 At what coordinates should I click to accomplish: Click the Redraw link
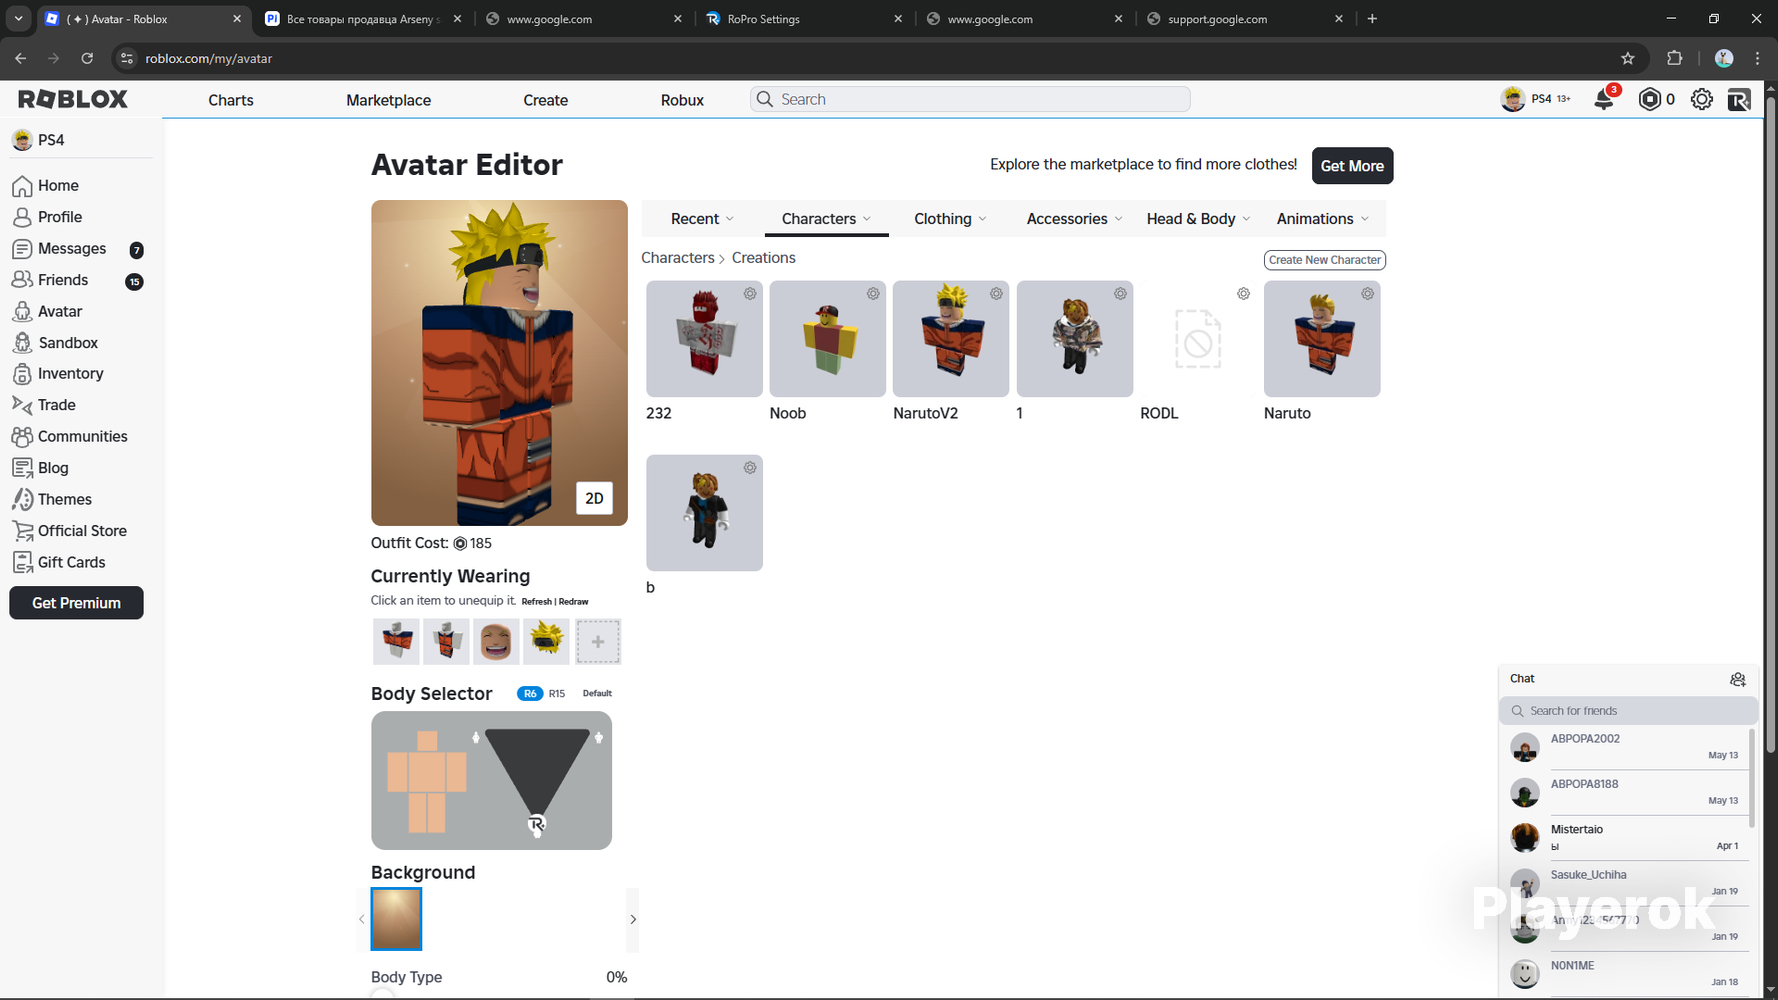click(573, 602)
